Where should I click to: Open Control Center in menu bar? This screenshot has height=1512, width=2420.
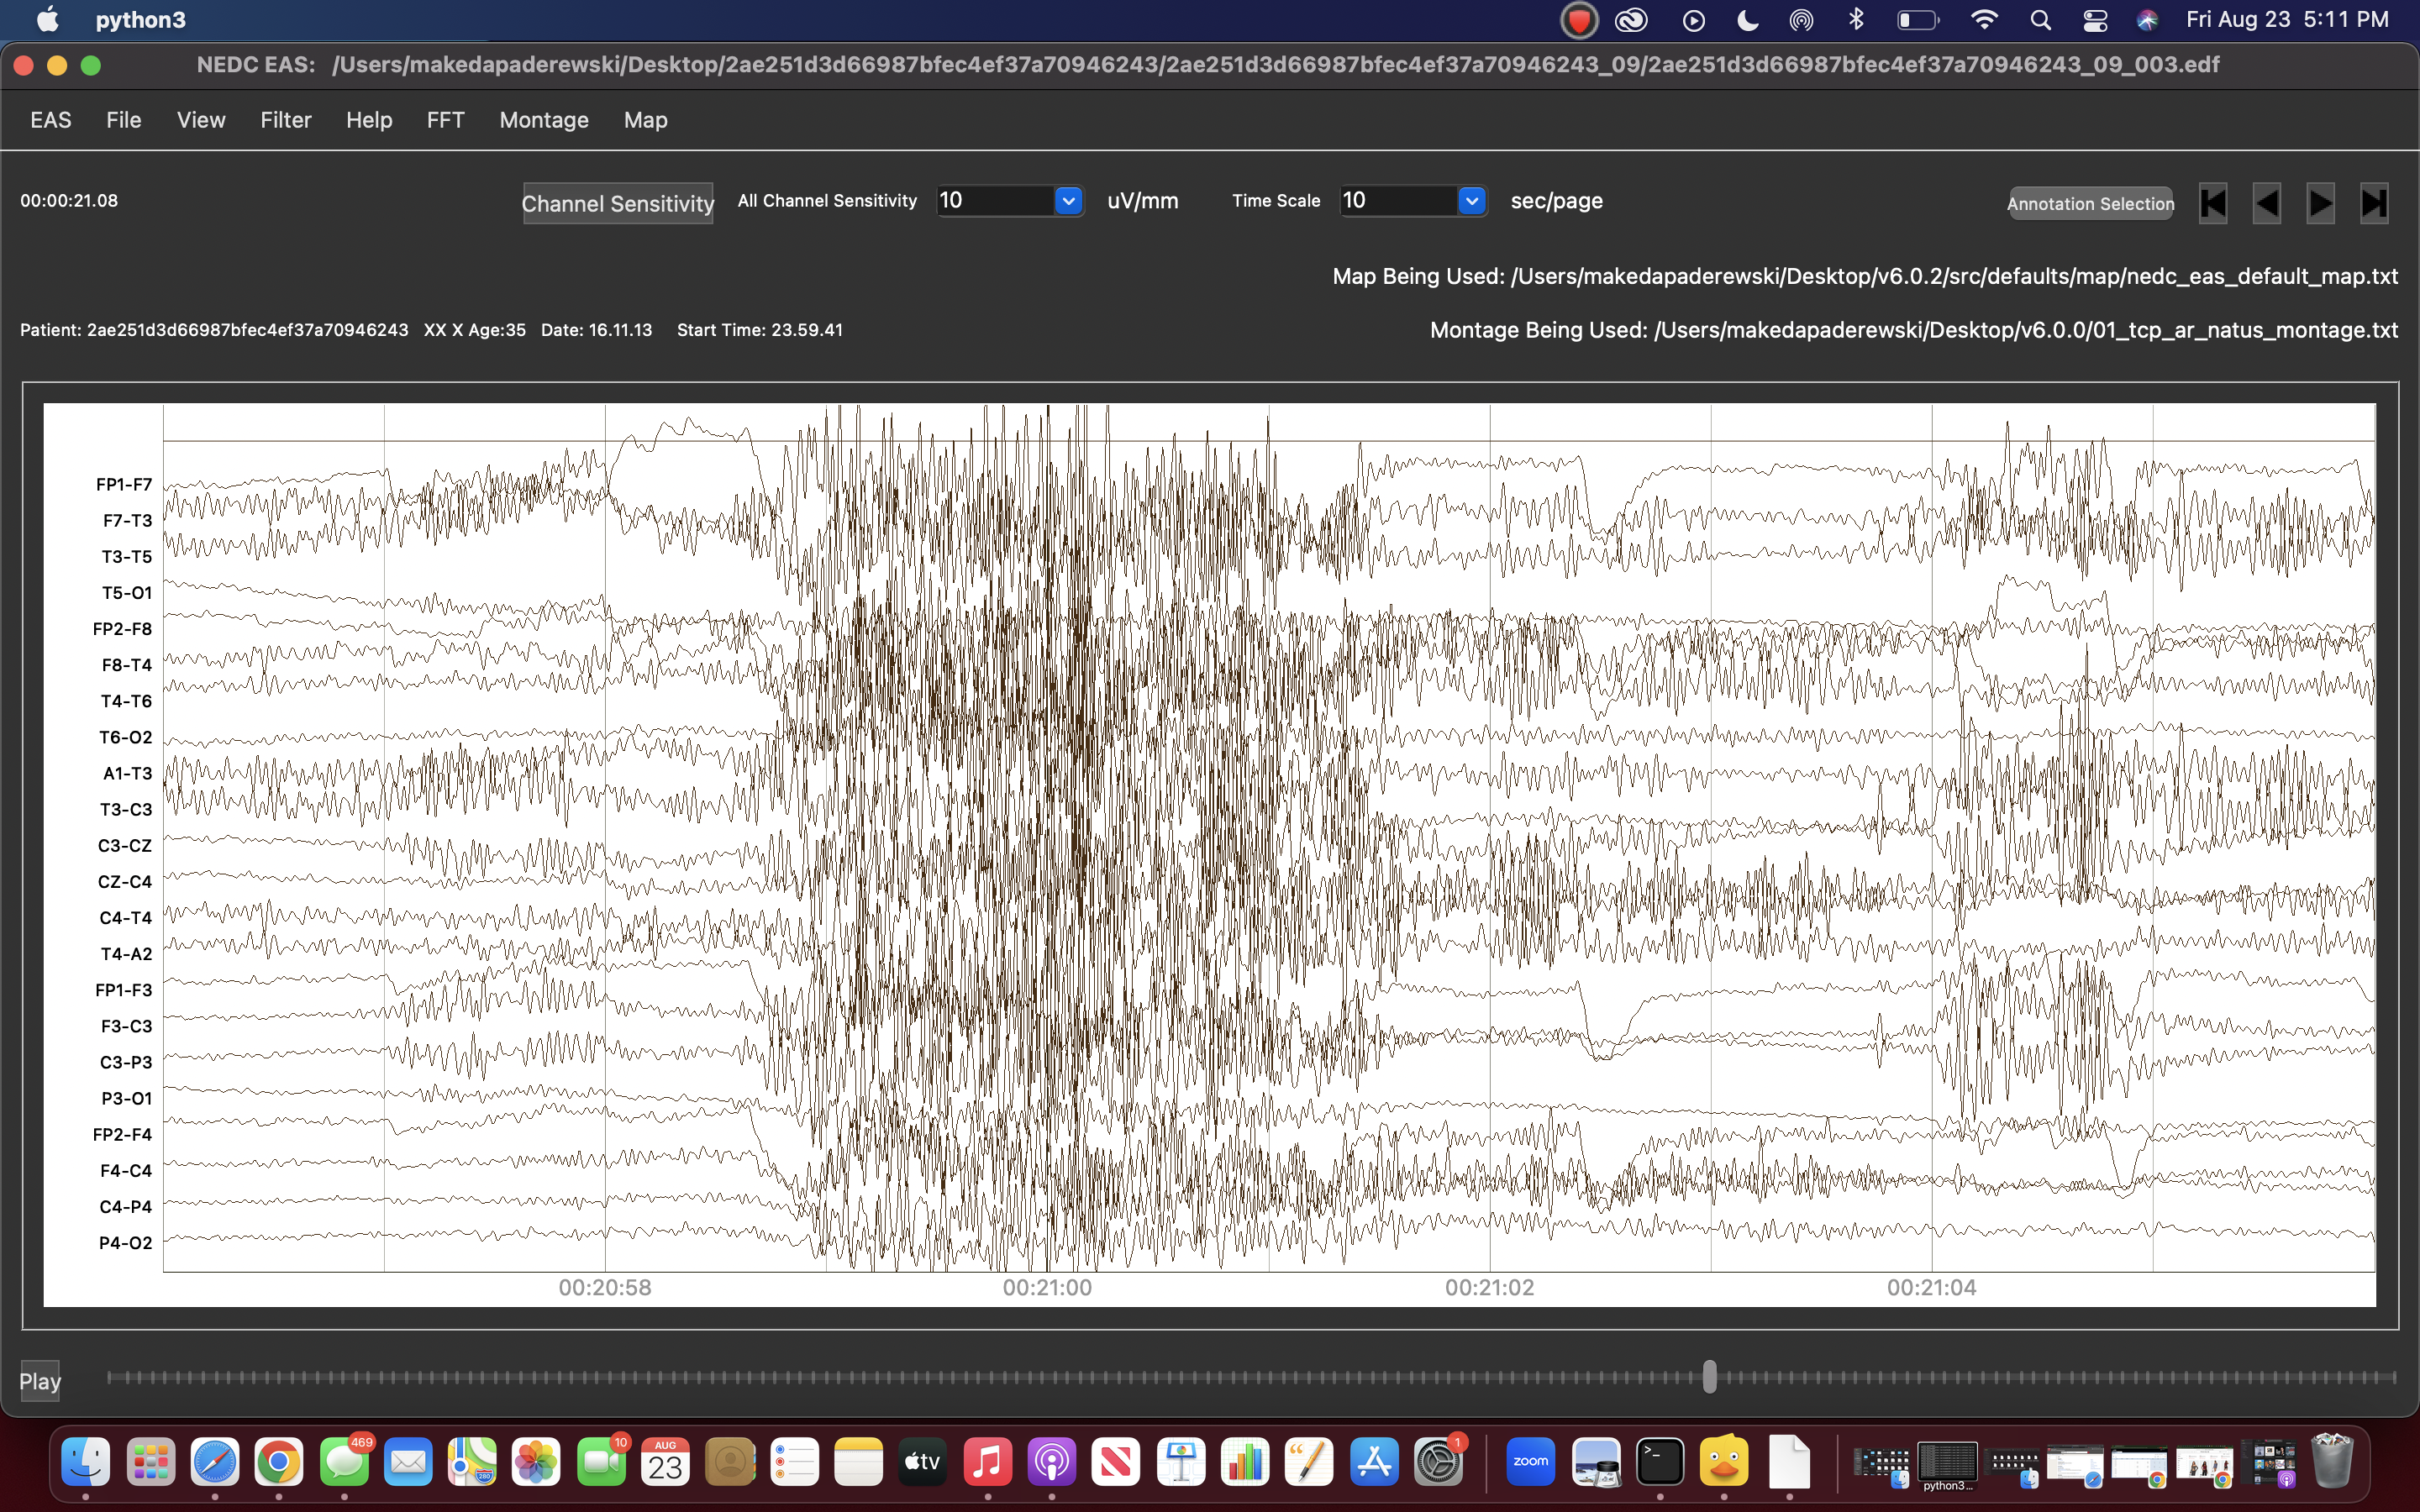click(2094, 20)
